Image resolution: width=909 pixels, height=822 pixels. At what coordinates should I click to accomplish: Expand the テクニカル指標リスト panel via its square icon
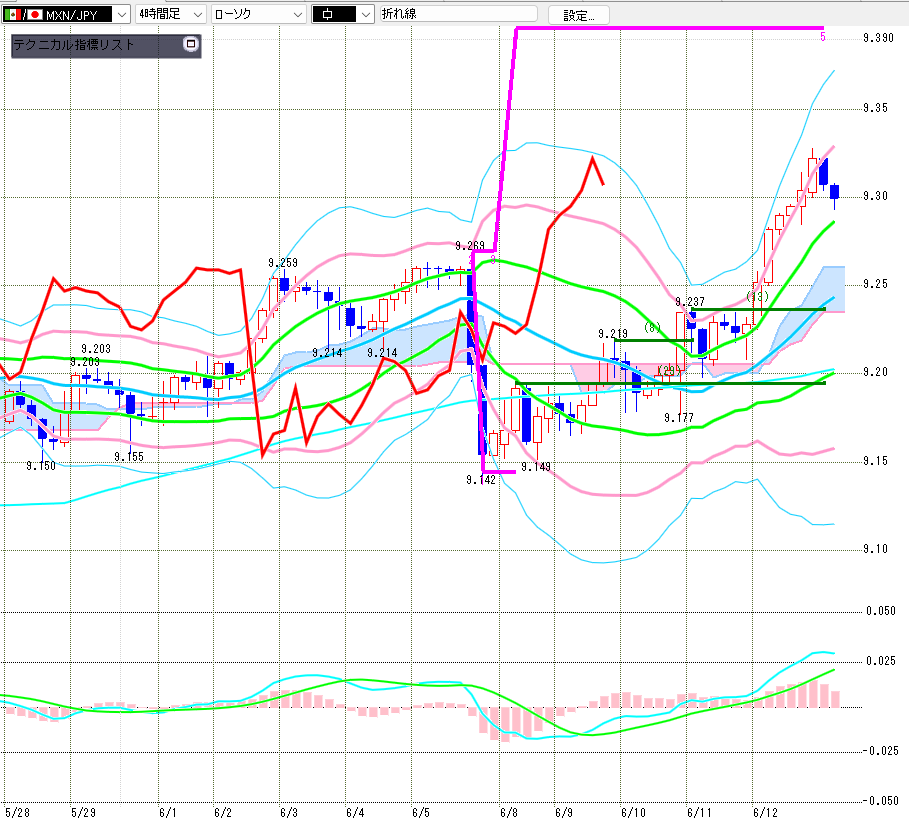191,44
